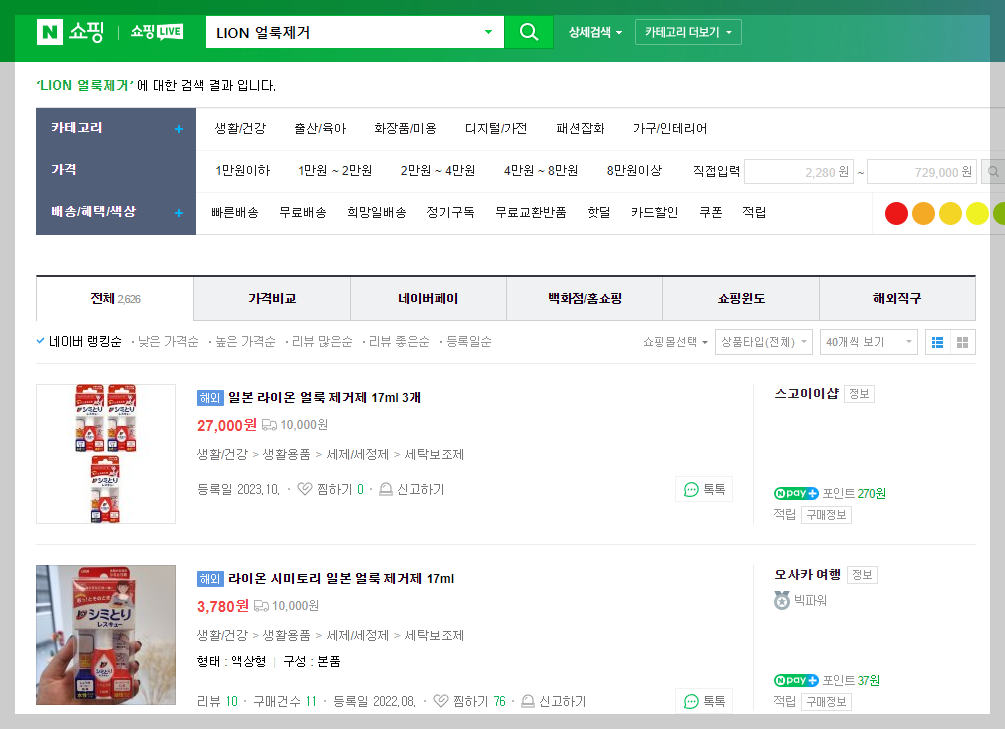Report the first product with 신고하기
The width and height of the screenshot is (1005, 729).
411,489
